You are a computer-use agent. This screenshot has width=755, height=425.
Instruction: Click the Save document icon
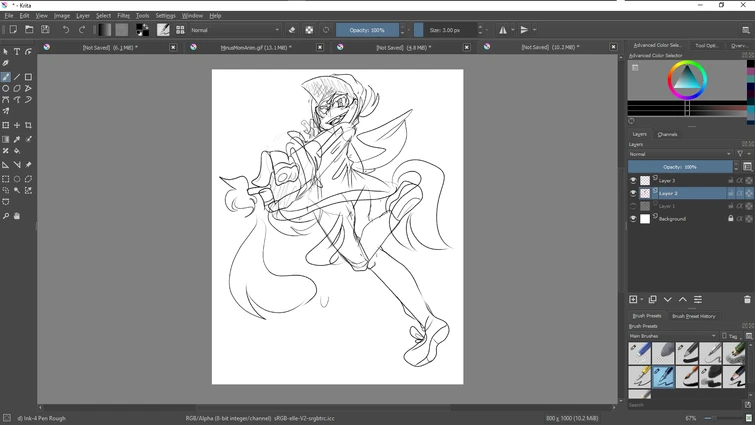[45, 30]
